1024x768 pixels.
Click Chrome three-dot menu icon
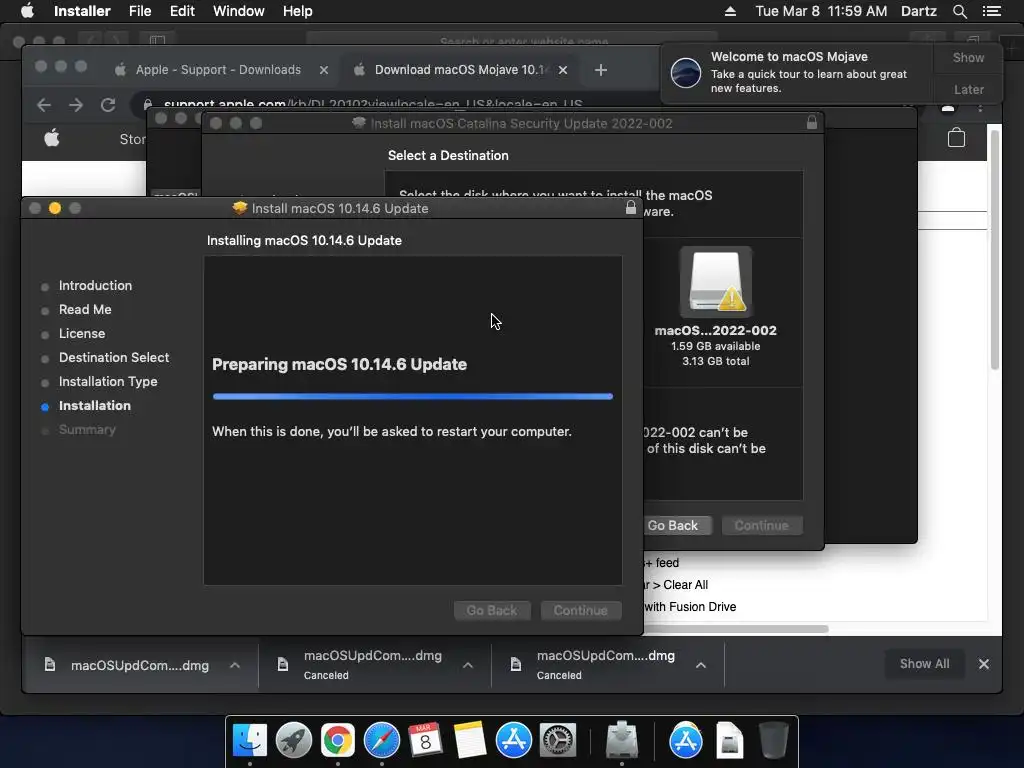tap(980, 108)
